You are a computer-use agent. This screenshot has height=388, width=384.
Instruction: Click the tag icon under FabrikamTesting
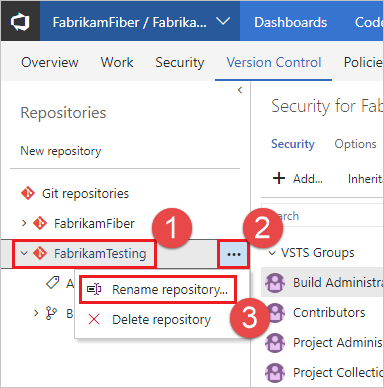click(x=52, y=283)
